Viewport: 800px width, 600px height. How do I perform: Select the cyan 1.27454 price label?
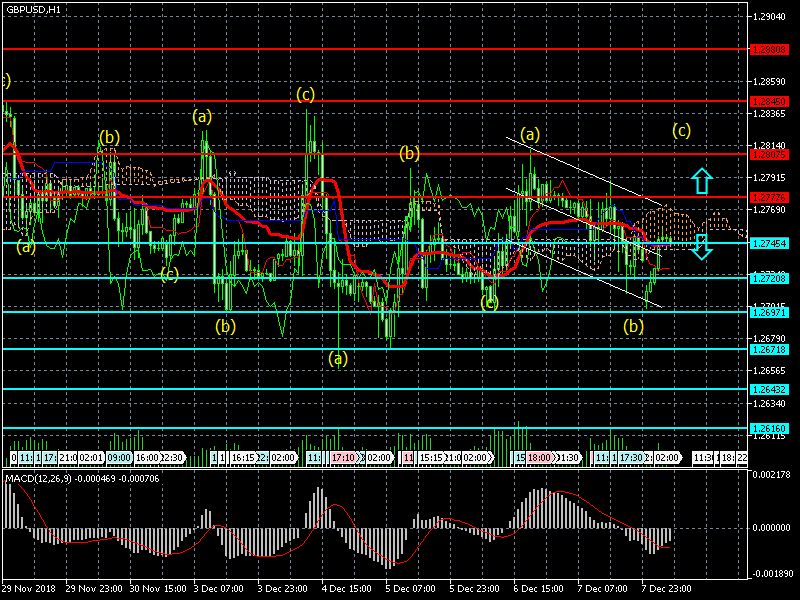770,243
